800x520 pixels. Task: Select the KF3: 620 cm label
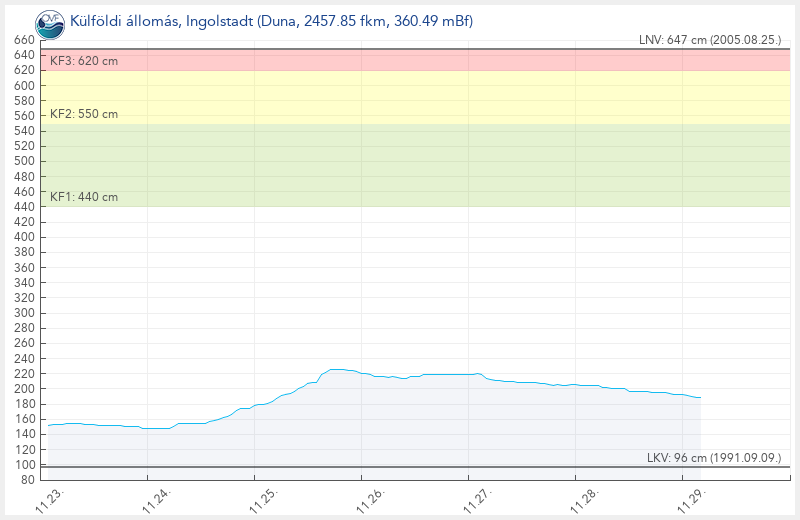pyautogui.click(x=84, y=61)
